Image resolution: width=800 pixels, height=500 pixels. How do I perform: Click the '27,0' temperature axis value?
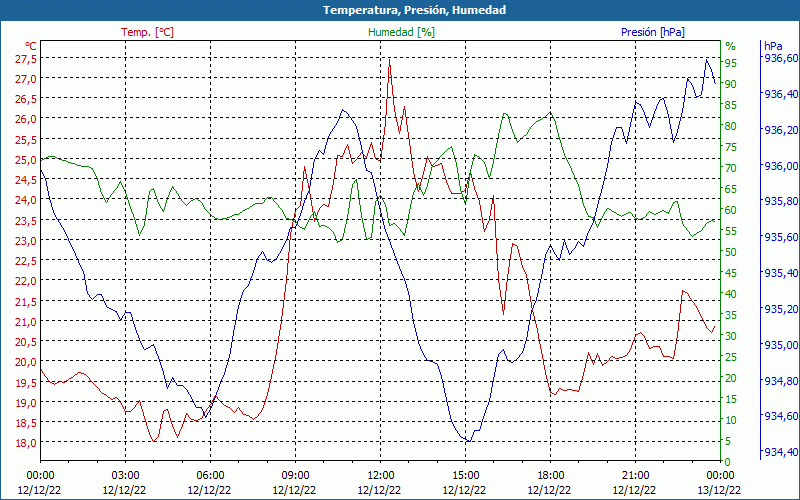(26, 79)
